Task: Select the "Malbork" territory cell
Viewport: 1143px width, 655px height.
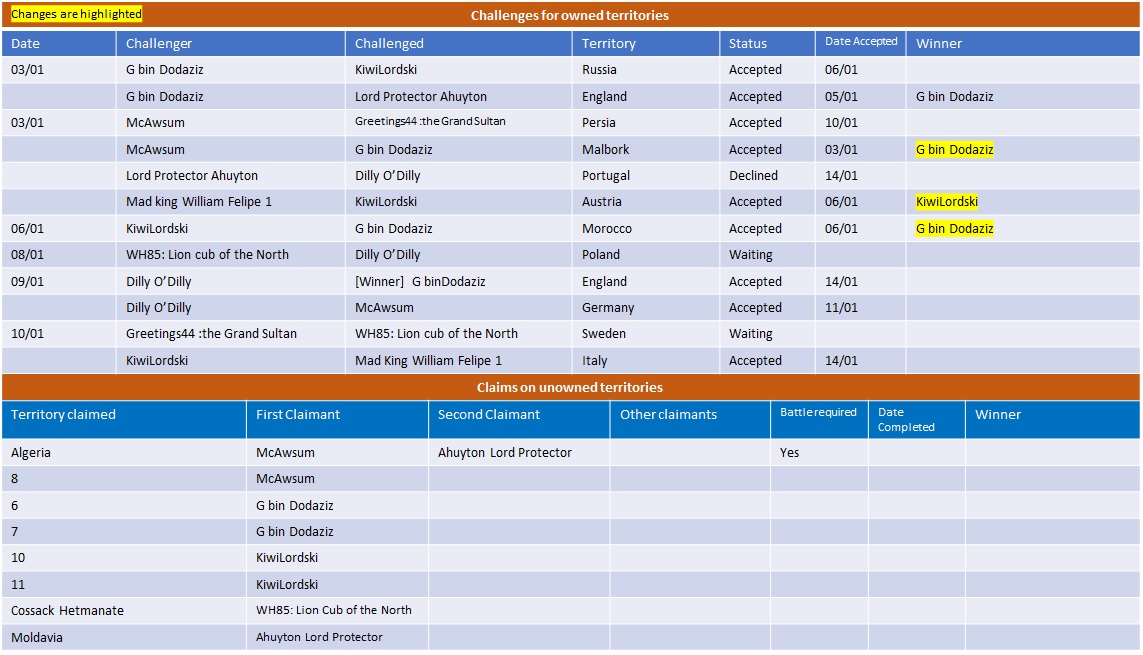Action: [x=605, y=149]
